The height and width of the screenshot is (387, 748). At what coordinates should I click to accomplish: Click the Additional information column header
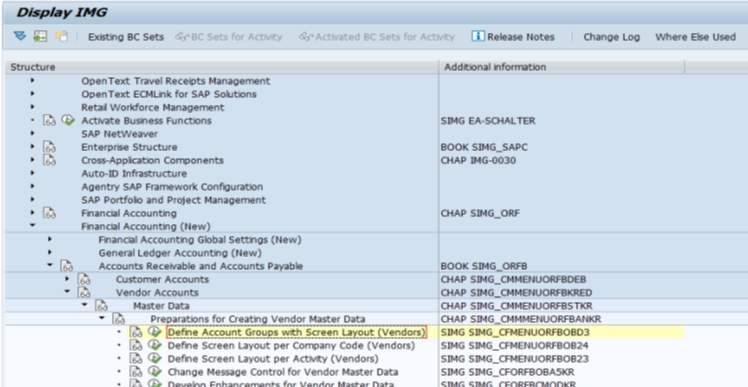(561, 67)
